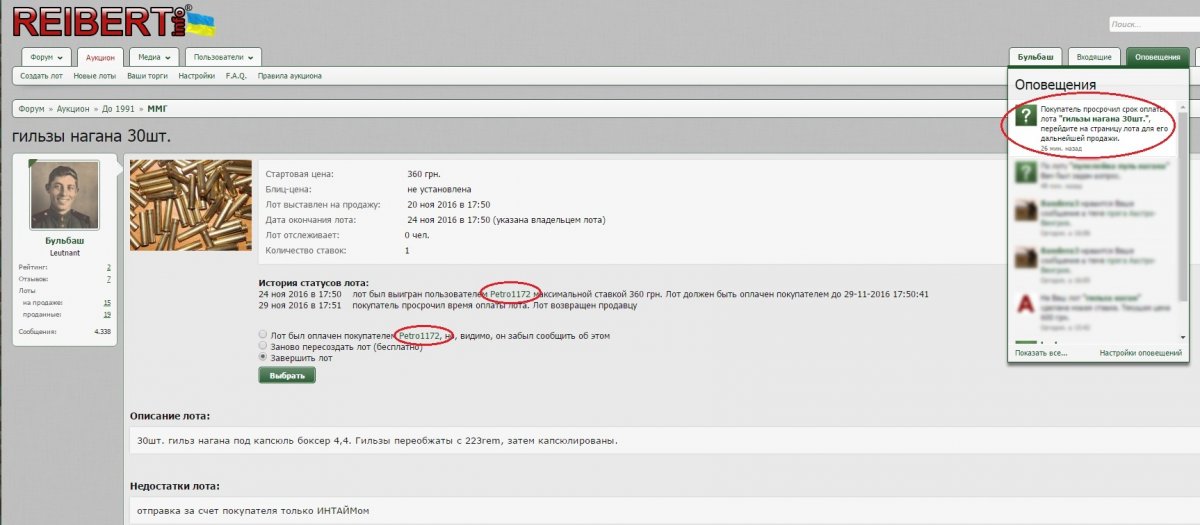
Task: Open the Бульбаш seller avatar photo
Action: pos(65,197)
